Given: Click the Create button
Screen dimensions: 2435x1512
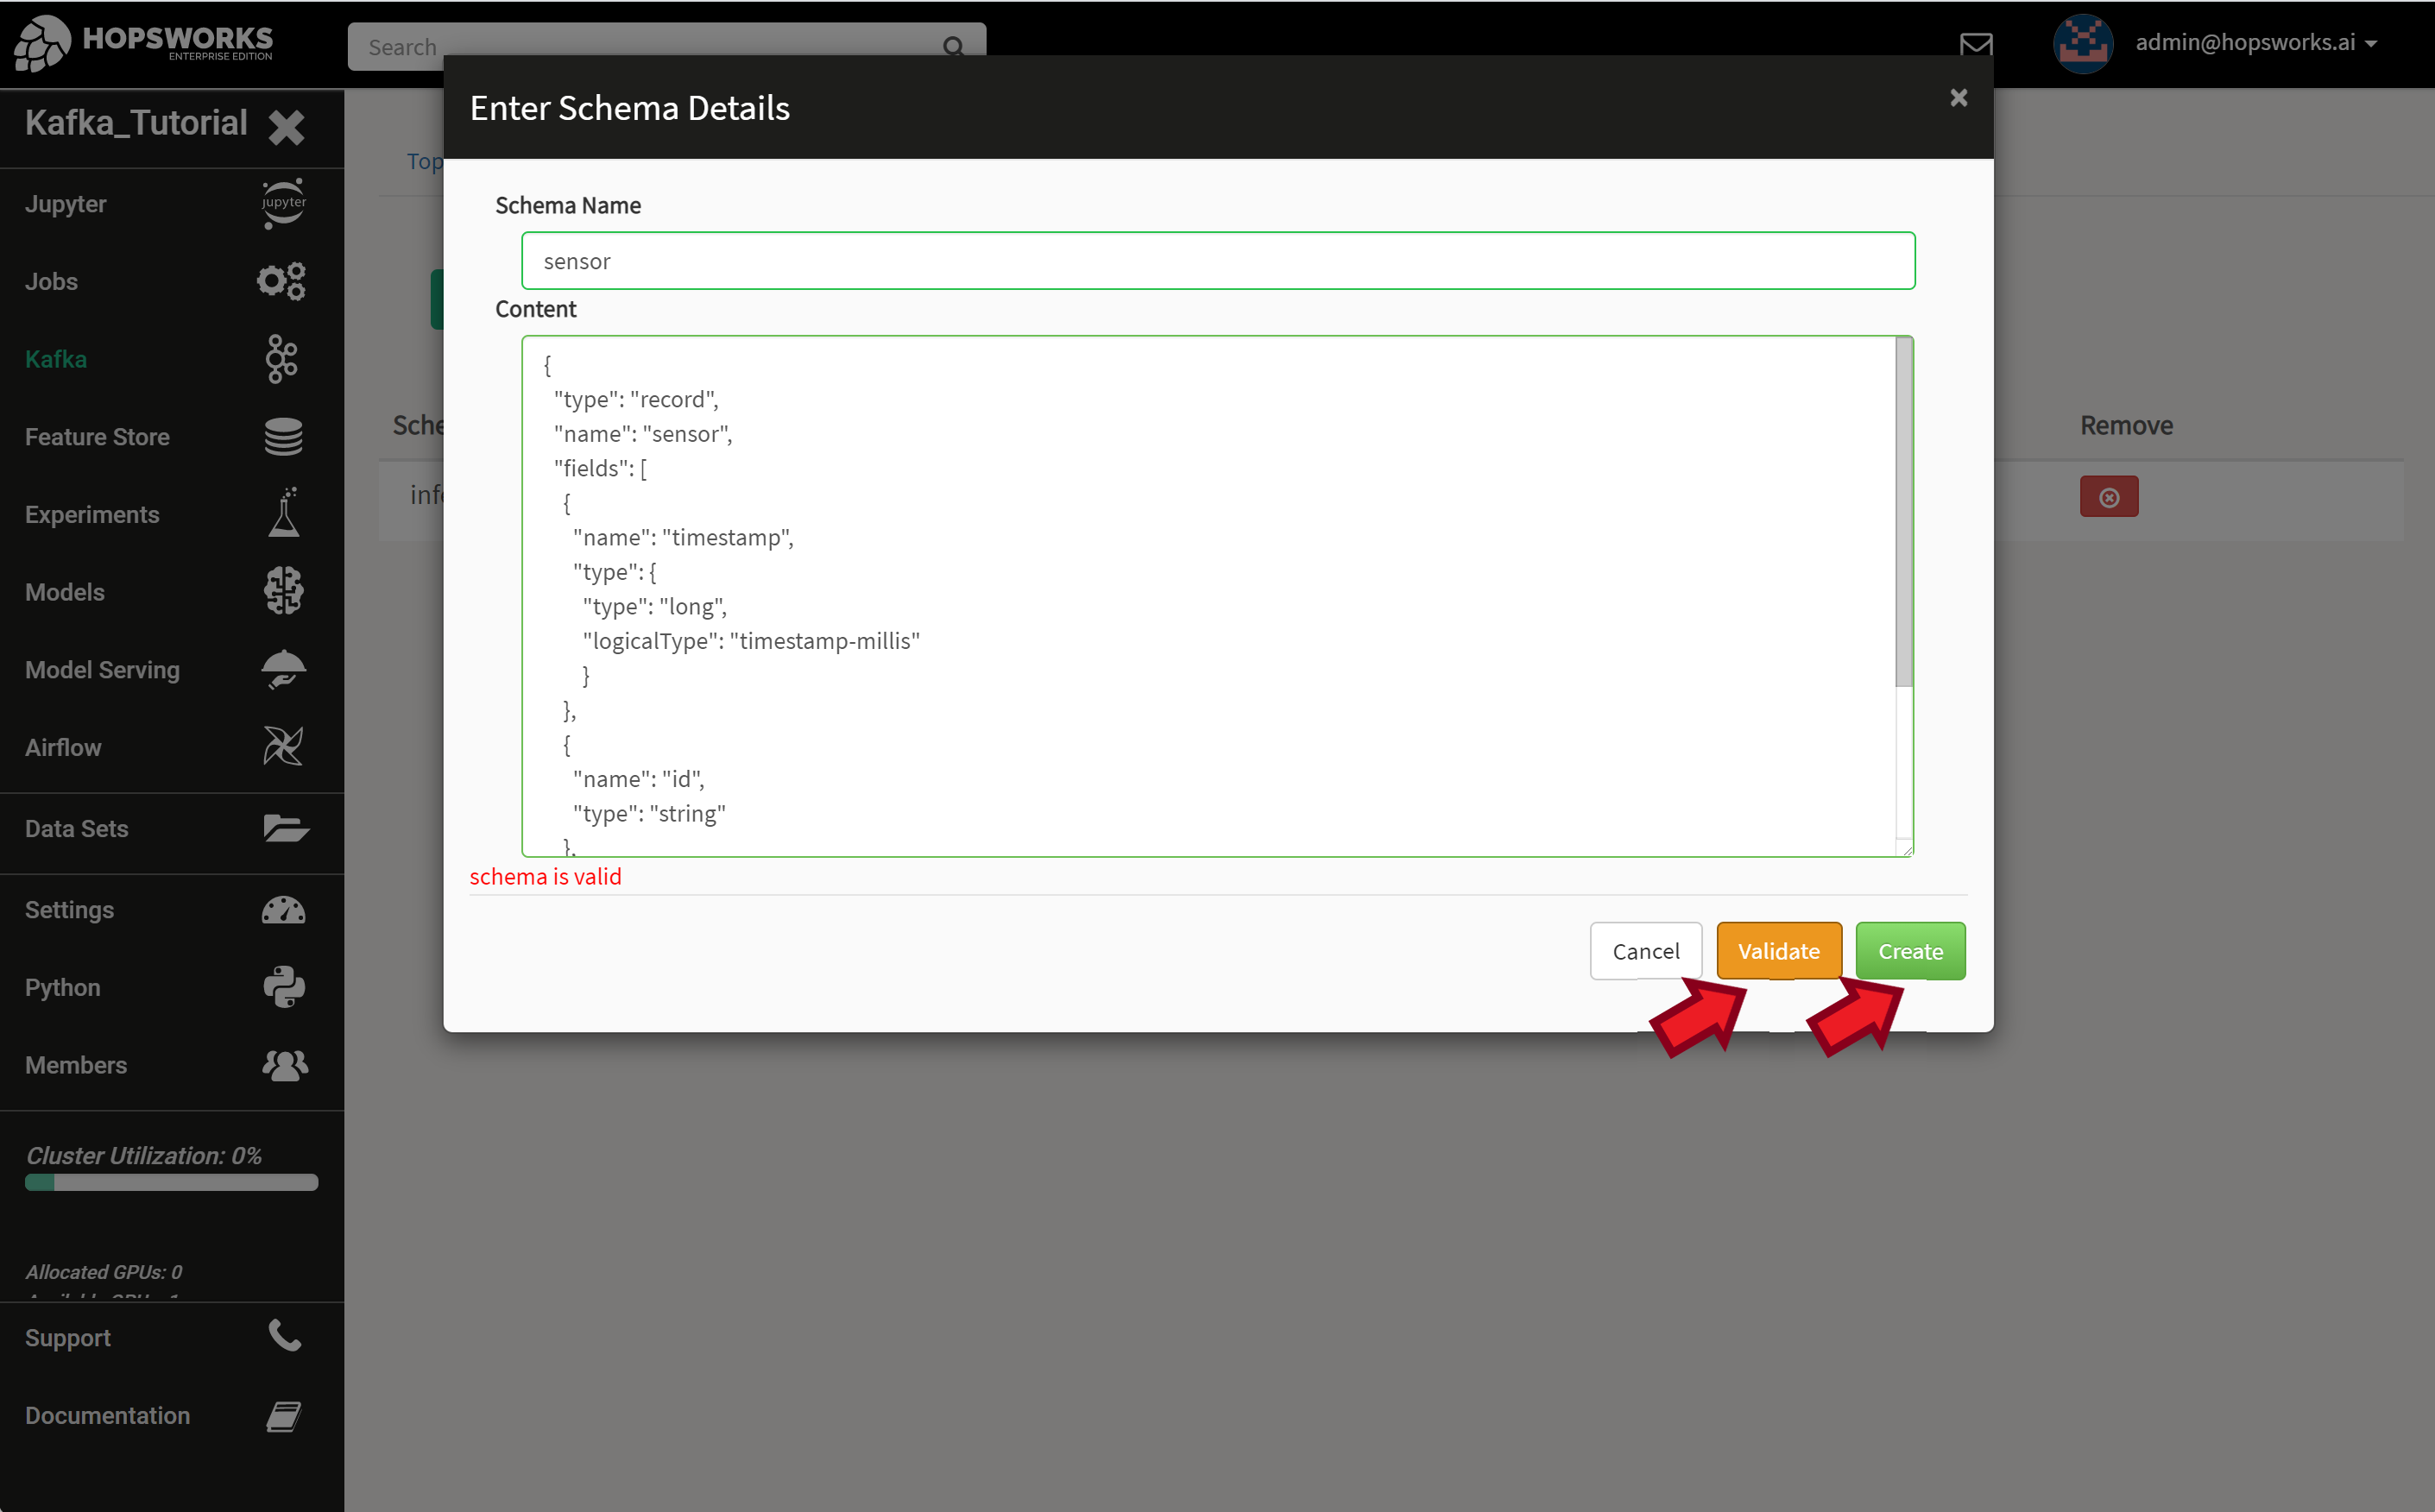Looking at the screenshot, I should point(1909,951).
